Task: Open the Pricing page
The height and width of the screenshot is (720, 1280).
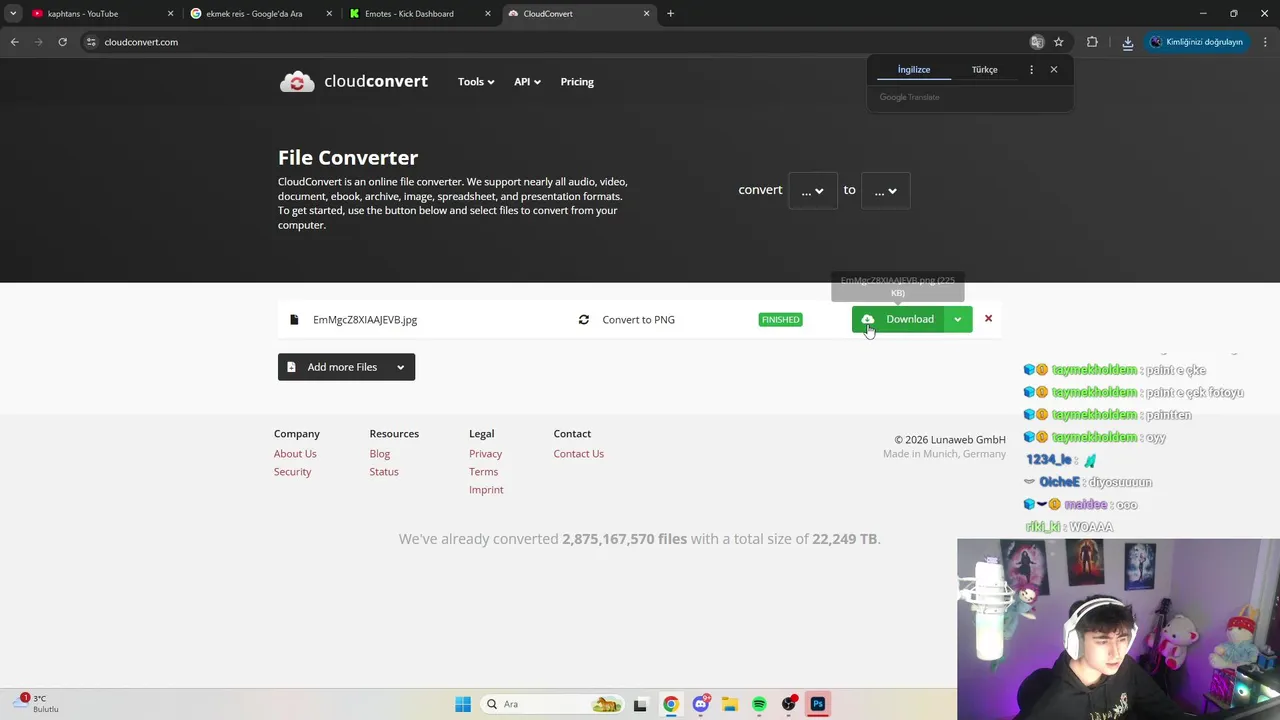Action: 577,82
